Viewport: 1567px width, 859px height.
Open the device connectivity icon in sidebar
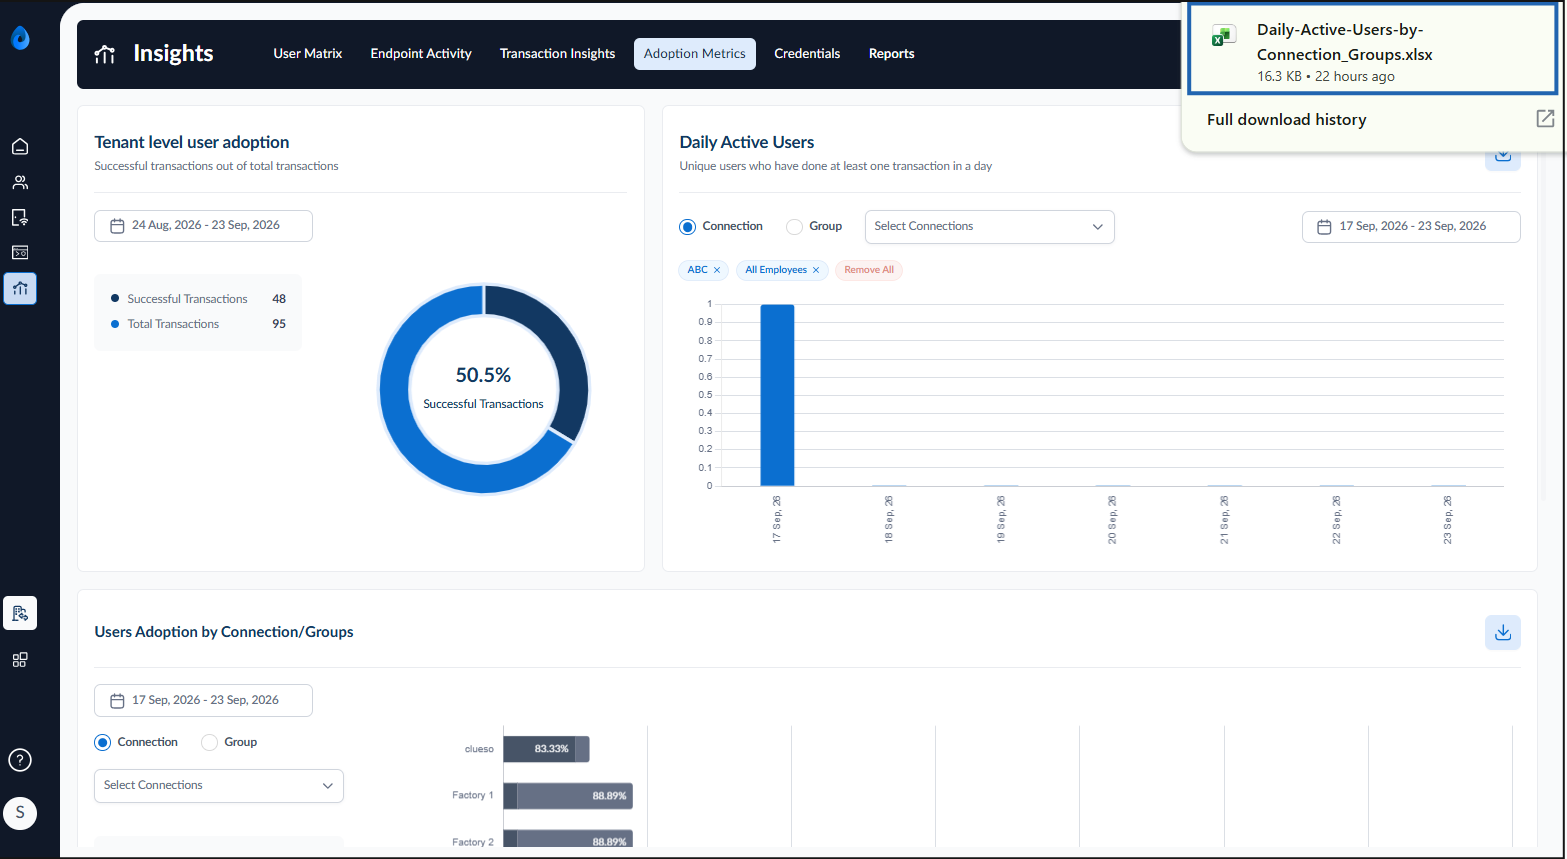[20, 217]
